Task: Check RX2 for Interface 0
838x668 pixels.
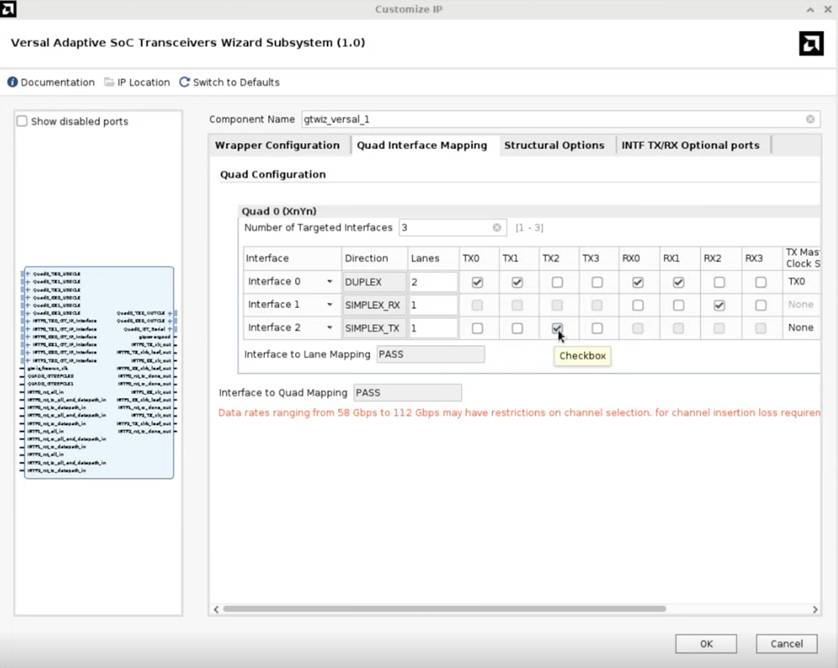Action: pos(719,282)
